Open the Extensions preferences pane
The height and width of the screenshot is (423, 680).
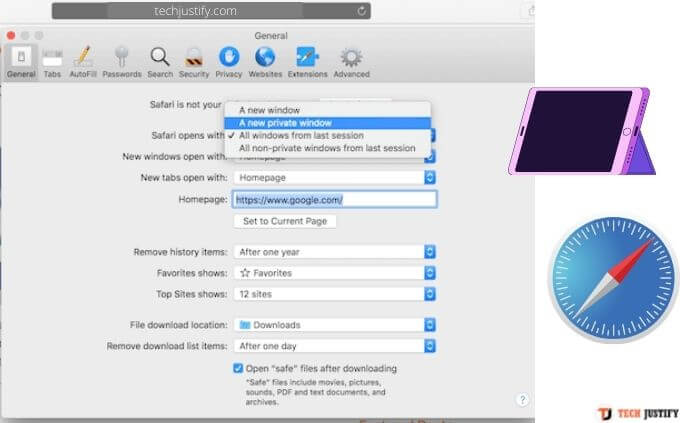click(307, 60)
